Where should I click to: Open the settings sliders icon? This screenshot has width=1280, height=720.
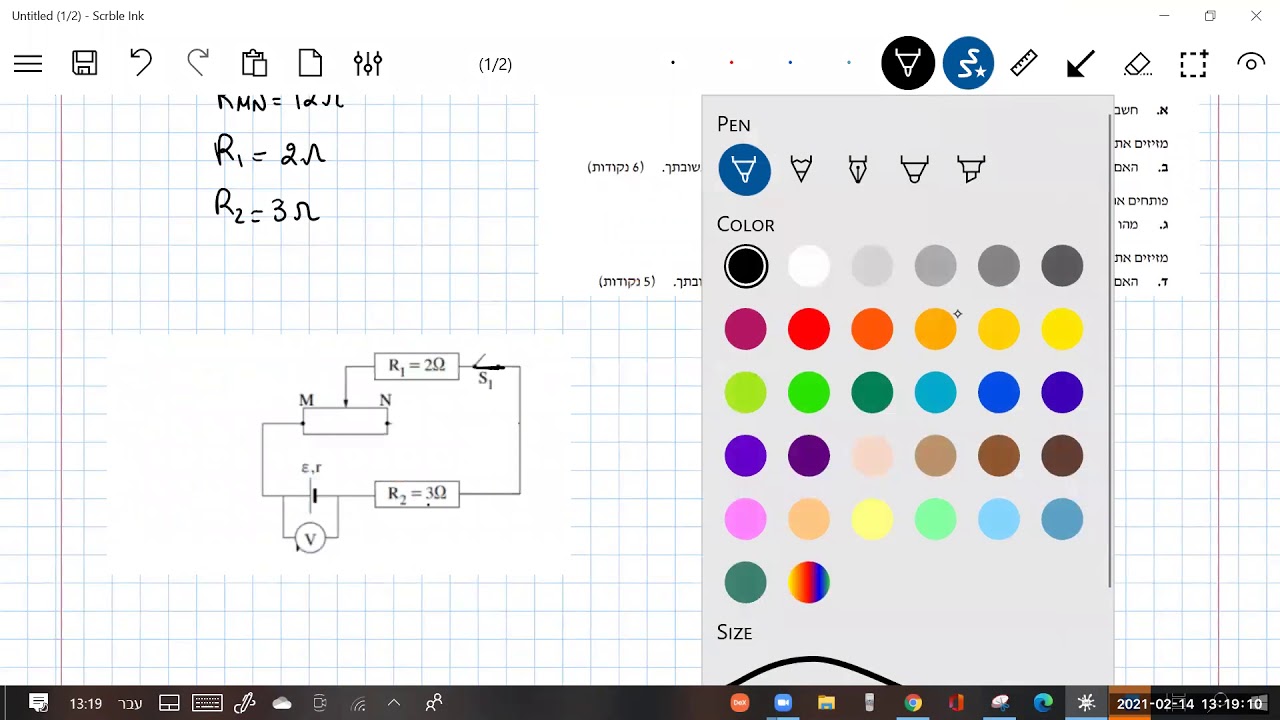[x=368, y=64]
